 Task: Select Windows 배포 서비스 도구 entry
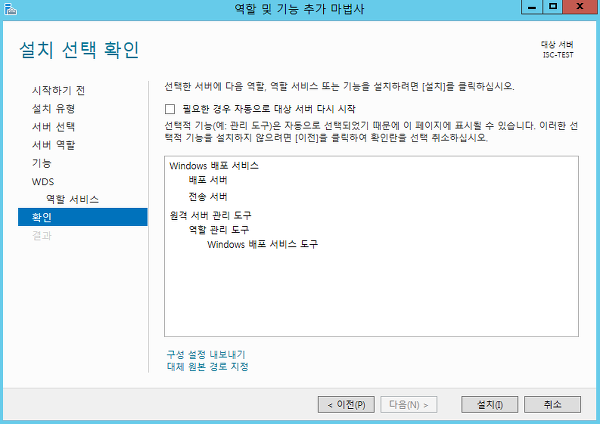[x=262, y=244]
